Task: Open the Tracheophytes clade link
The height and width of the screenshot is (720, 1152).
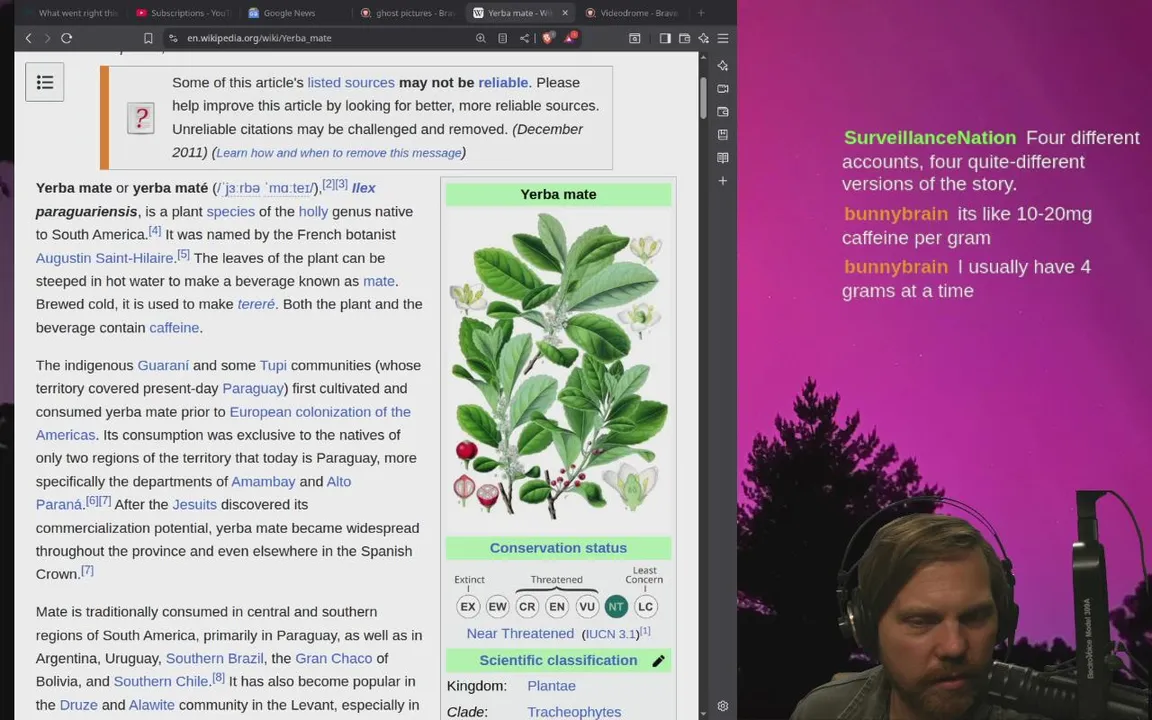Action: [574, 712]
